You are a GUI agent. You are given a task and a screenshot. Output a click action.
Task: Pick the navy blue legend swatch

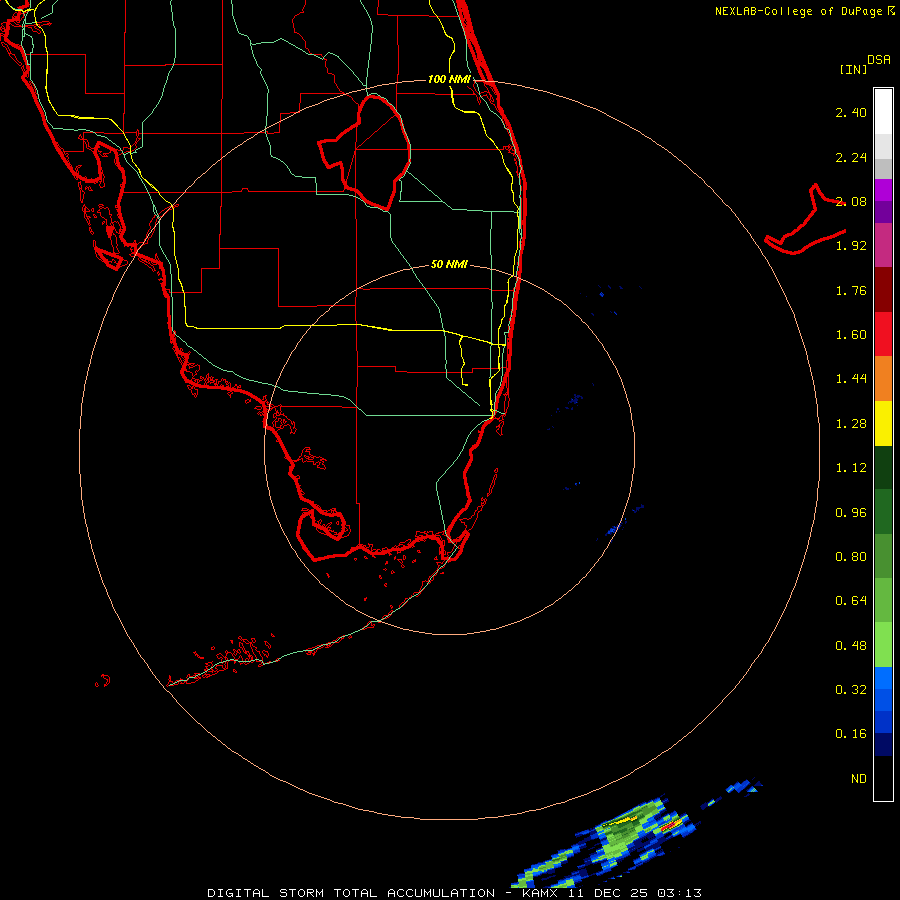click(x=883, y=744)
